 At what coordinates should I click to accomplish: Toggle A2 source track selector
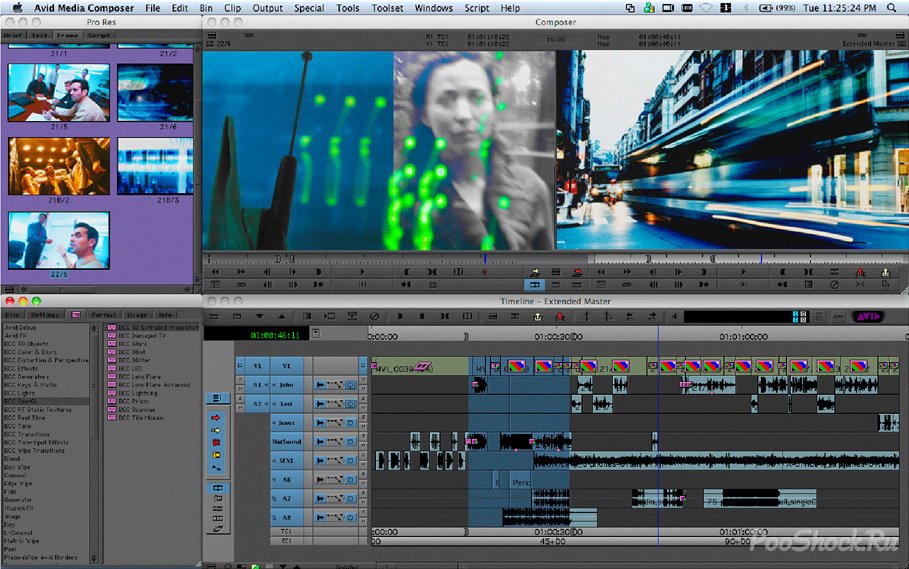[x=257, y=404]
